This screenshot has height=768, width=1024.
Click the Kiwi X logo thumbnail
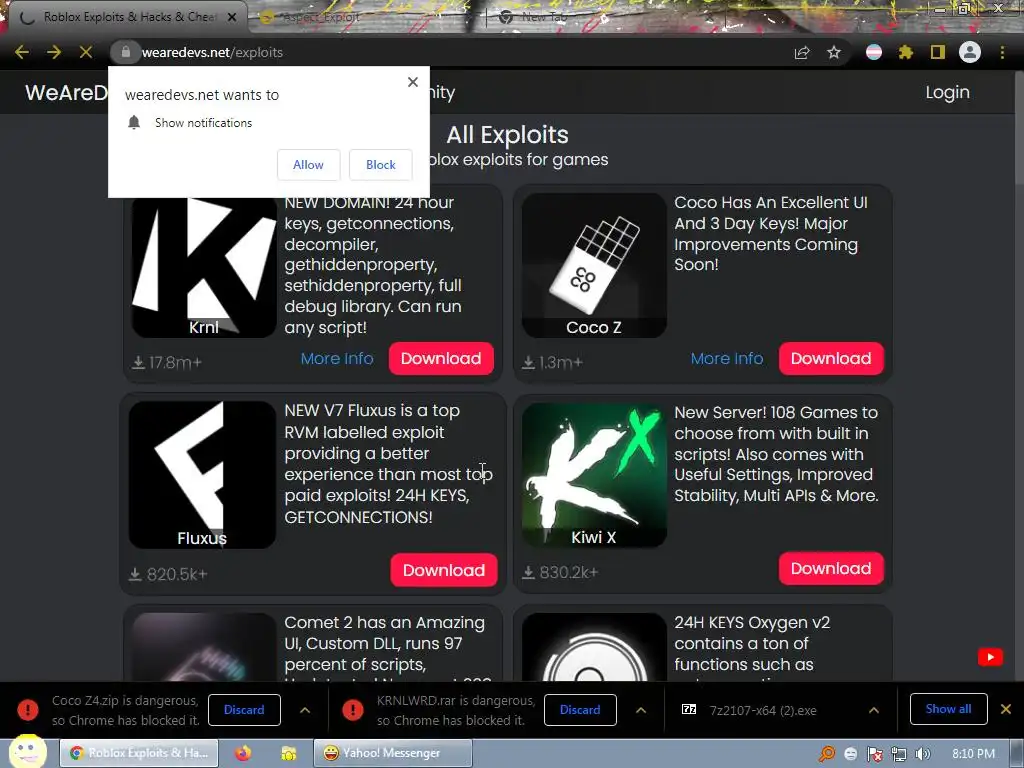(594, 475)
